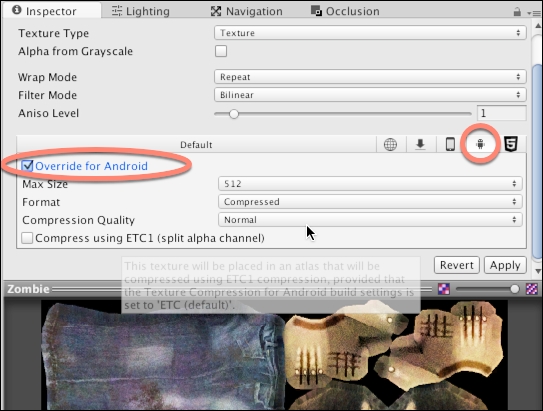Open the Texture Type dropdown
Screen dimensions: 543x411
370,33
